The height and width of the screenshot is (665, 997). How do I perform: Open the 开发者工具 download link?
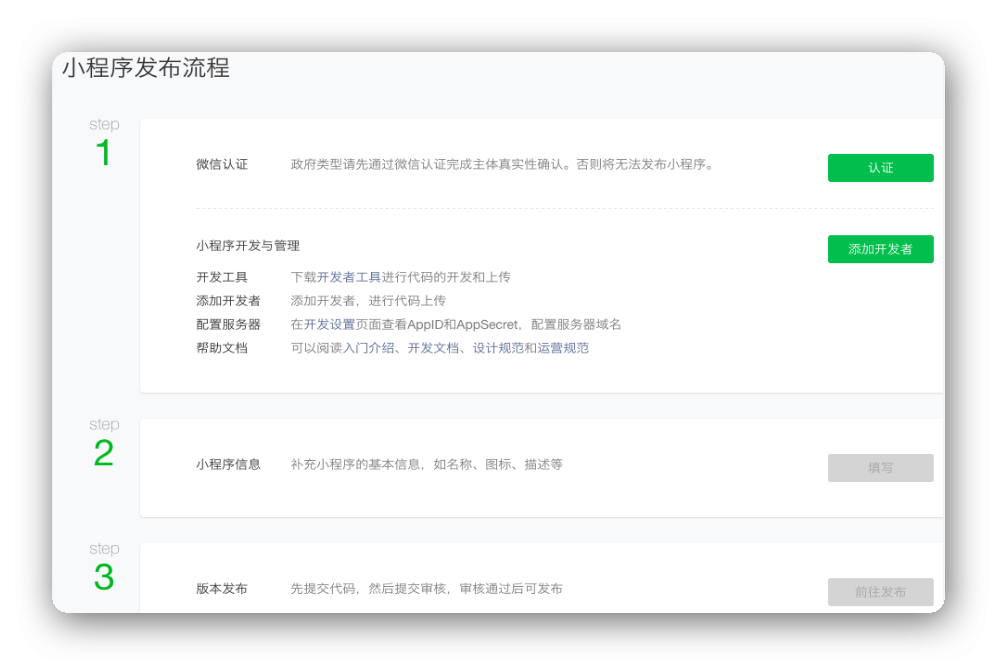pos(349,277)
